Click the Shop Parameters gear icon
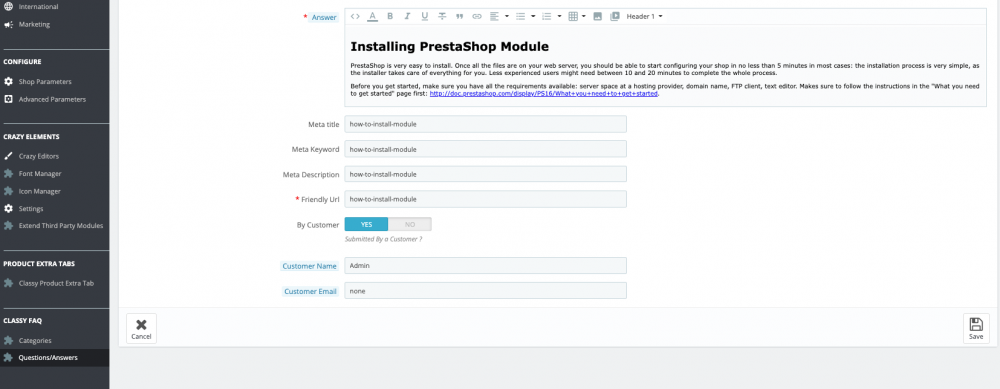The image size is (1000, 389). click(8, 82)
